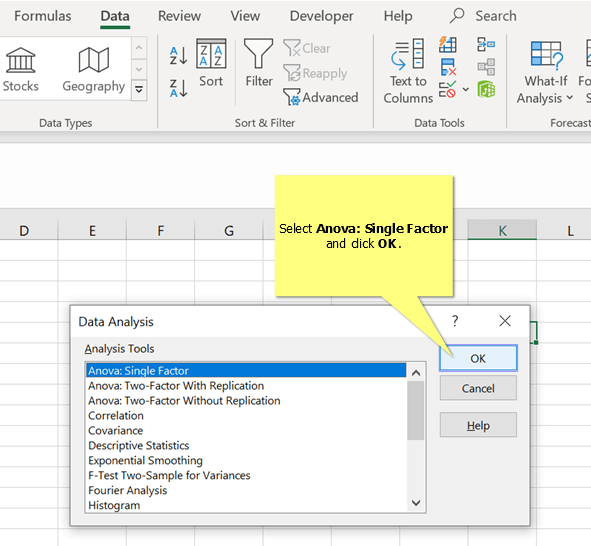Image resolution: width=591 pixels, height=546 pixels.
Task: Toggle the Filter funnel
Action: tap(259, 63)
